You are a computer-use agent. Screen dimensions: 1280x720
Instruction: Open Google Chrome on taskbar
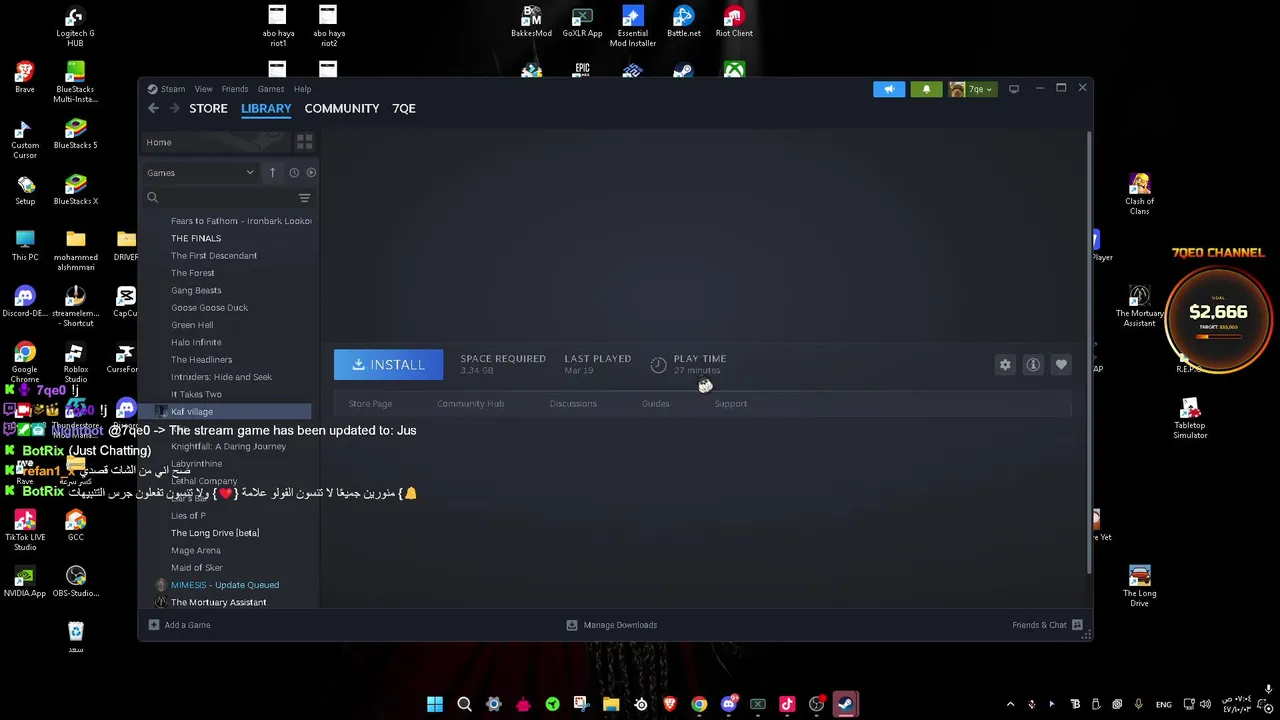point(699,704)
